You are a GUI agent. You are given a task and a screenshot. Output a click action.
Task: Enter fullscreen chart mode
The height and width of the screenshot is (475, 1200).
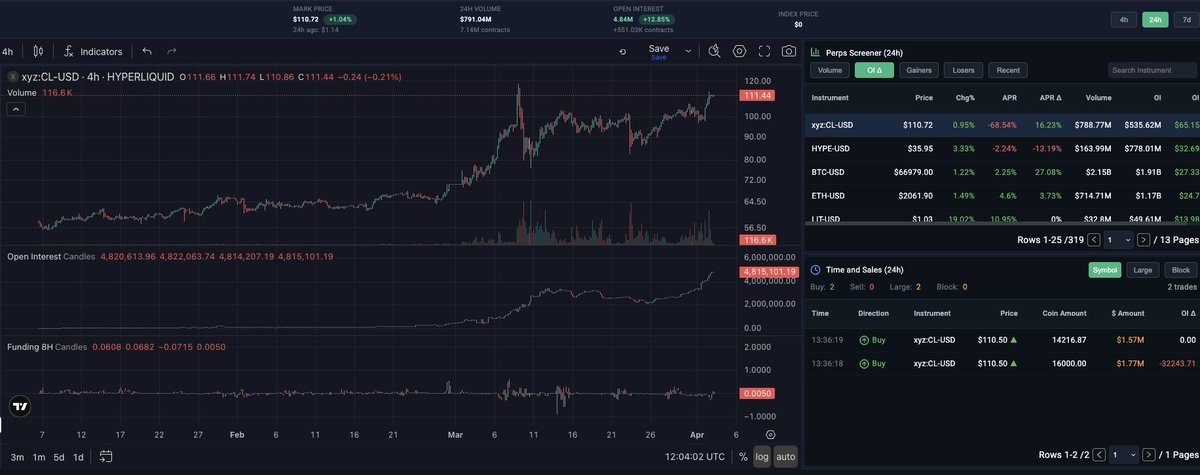coord(764,51)
